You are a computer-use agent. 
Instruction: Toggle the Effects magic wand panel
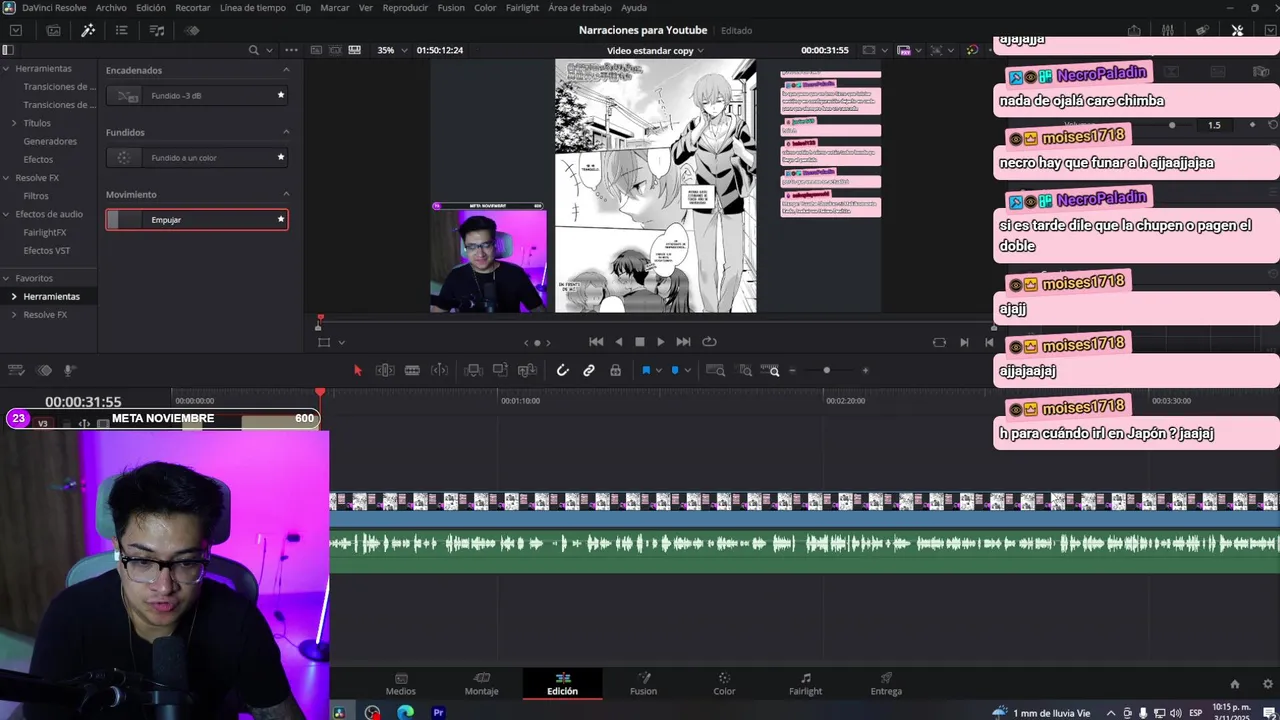88,30
